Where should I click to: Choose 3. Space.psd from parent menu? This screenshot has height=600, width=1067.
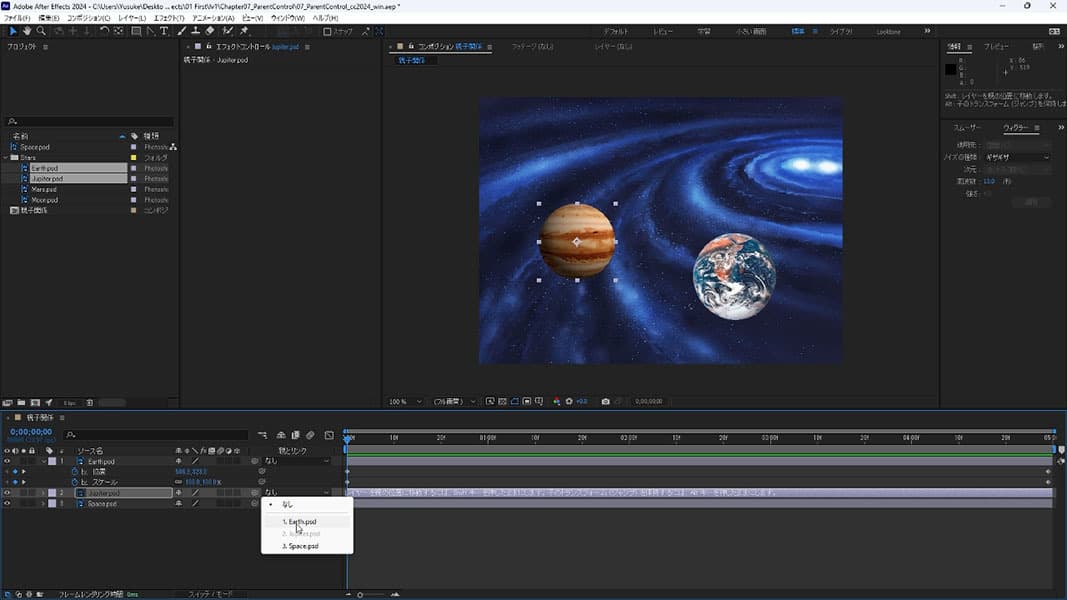[x=300, y=546]
